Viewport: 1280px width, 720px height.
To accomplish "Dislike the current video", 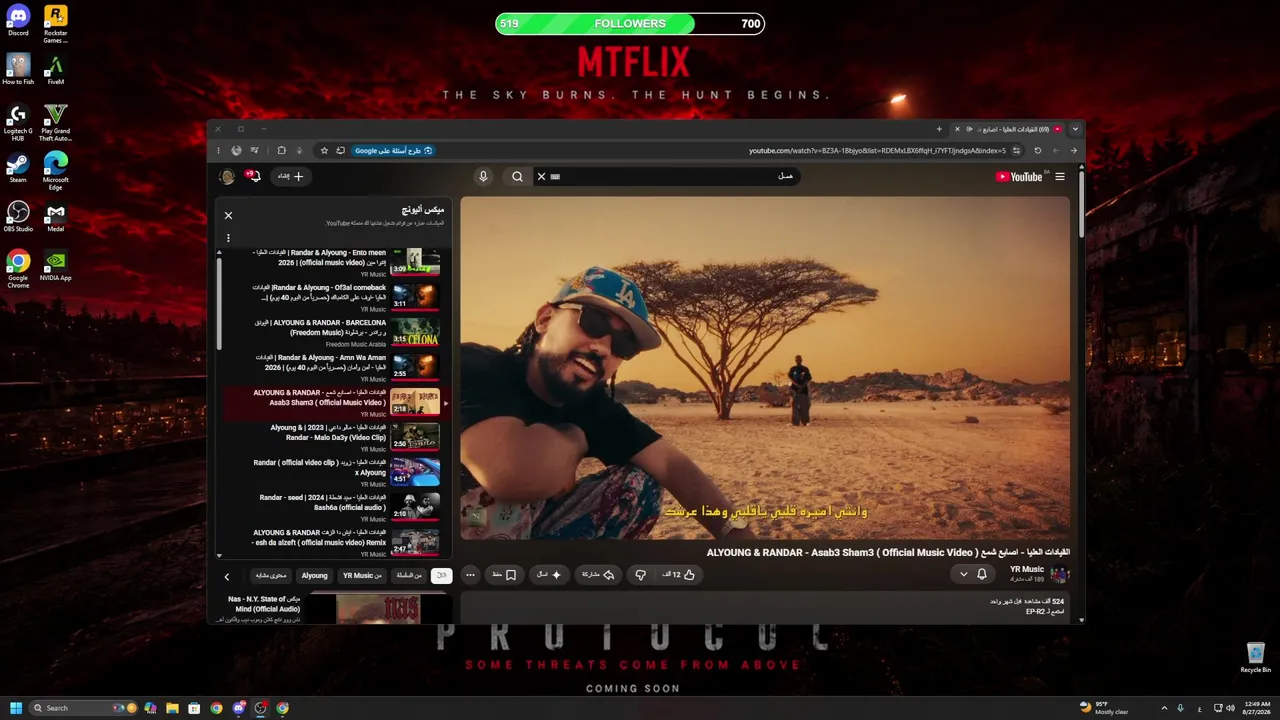I will point(641,575).
